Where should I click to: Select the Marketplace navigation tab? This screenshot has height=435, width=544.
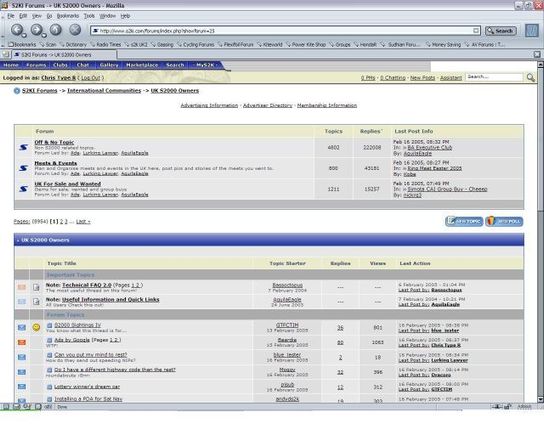point(142,65)
